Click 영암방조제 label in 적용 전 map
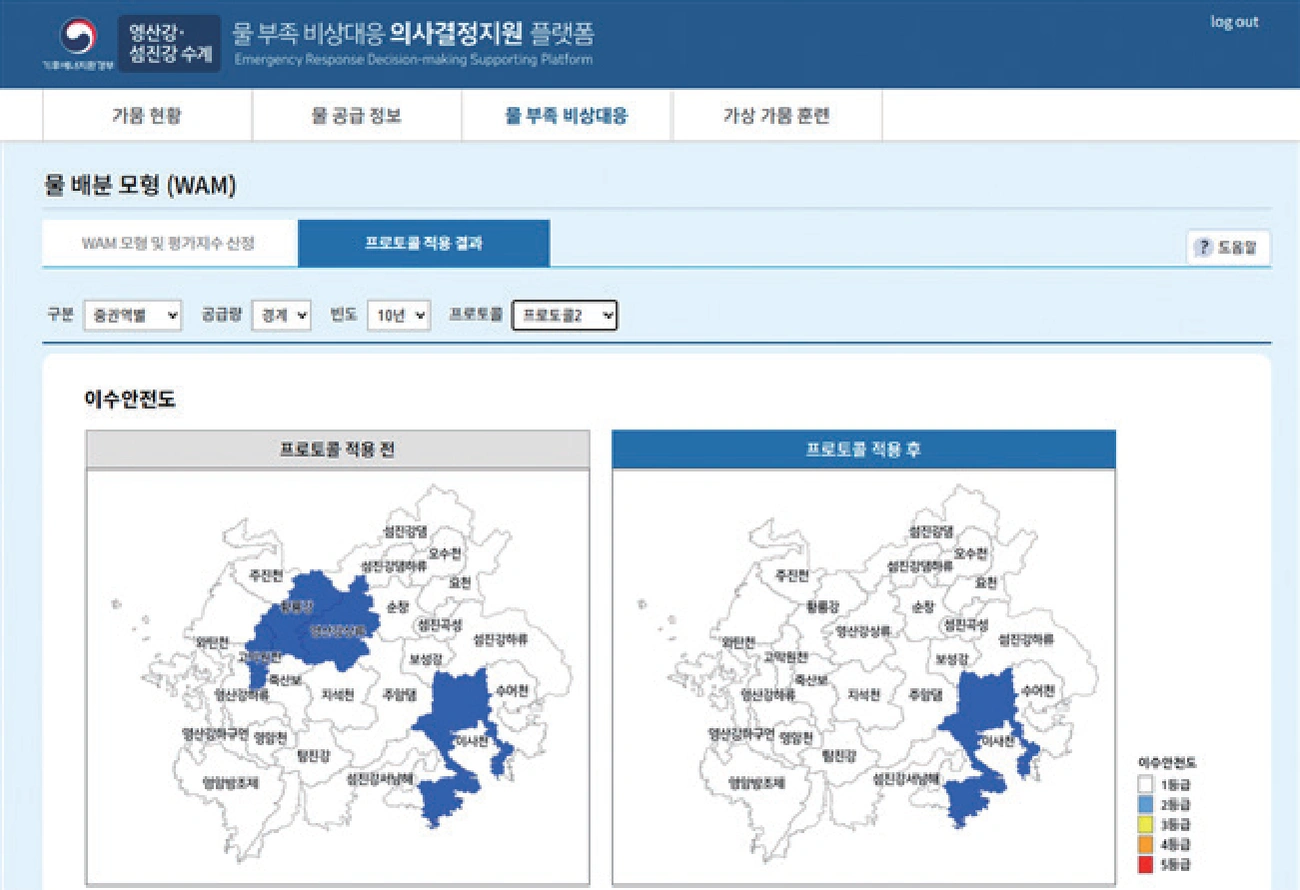This screenshot has height=890, width=1300. click(x=230, y=783)
